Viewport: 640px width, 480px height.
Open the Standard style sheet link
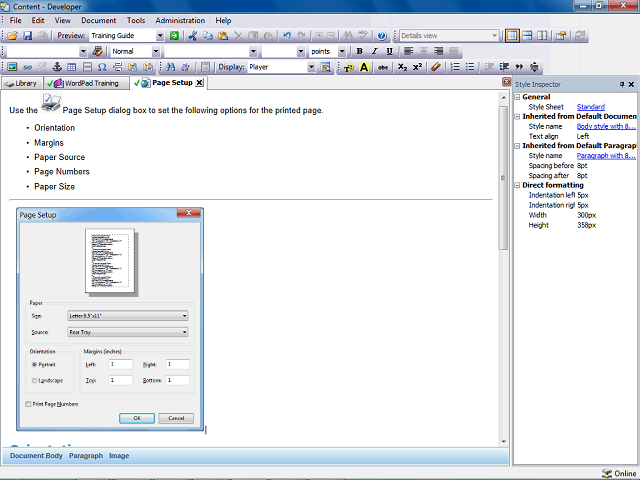(591, 107)
